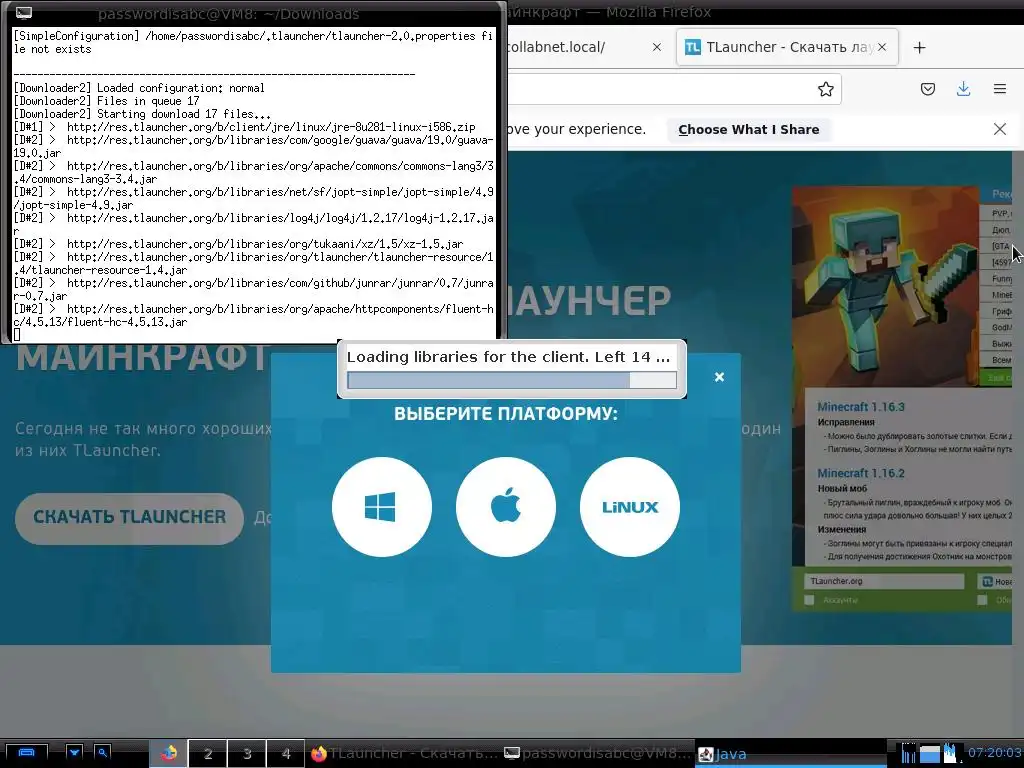Close the collabnet.local tab
Image resolution: width=1024 pixels, height=768 pixels.
point(657,47)
